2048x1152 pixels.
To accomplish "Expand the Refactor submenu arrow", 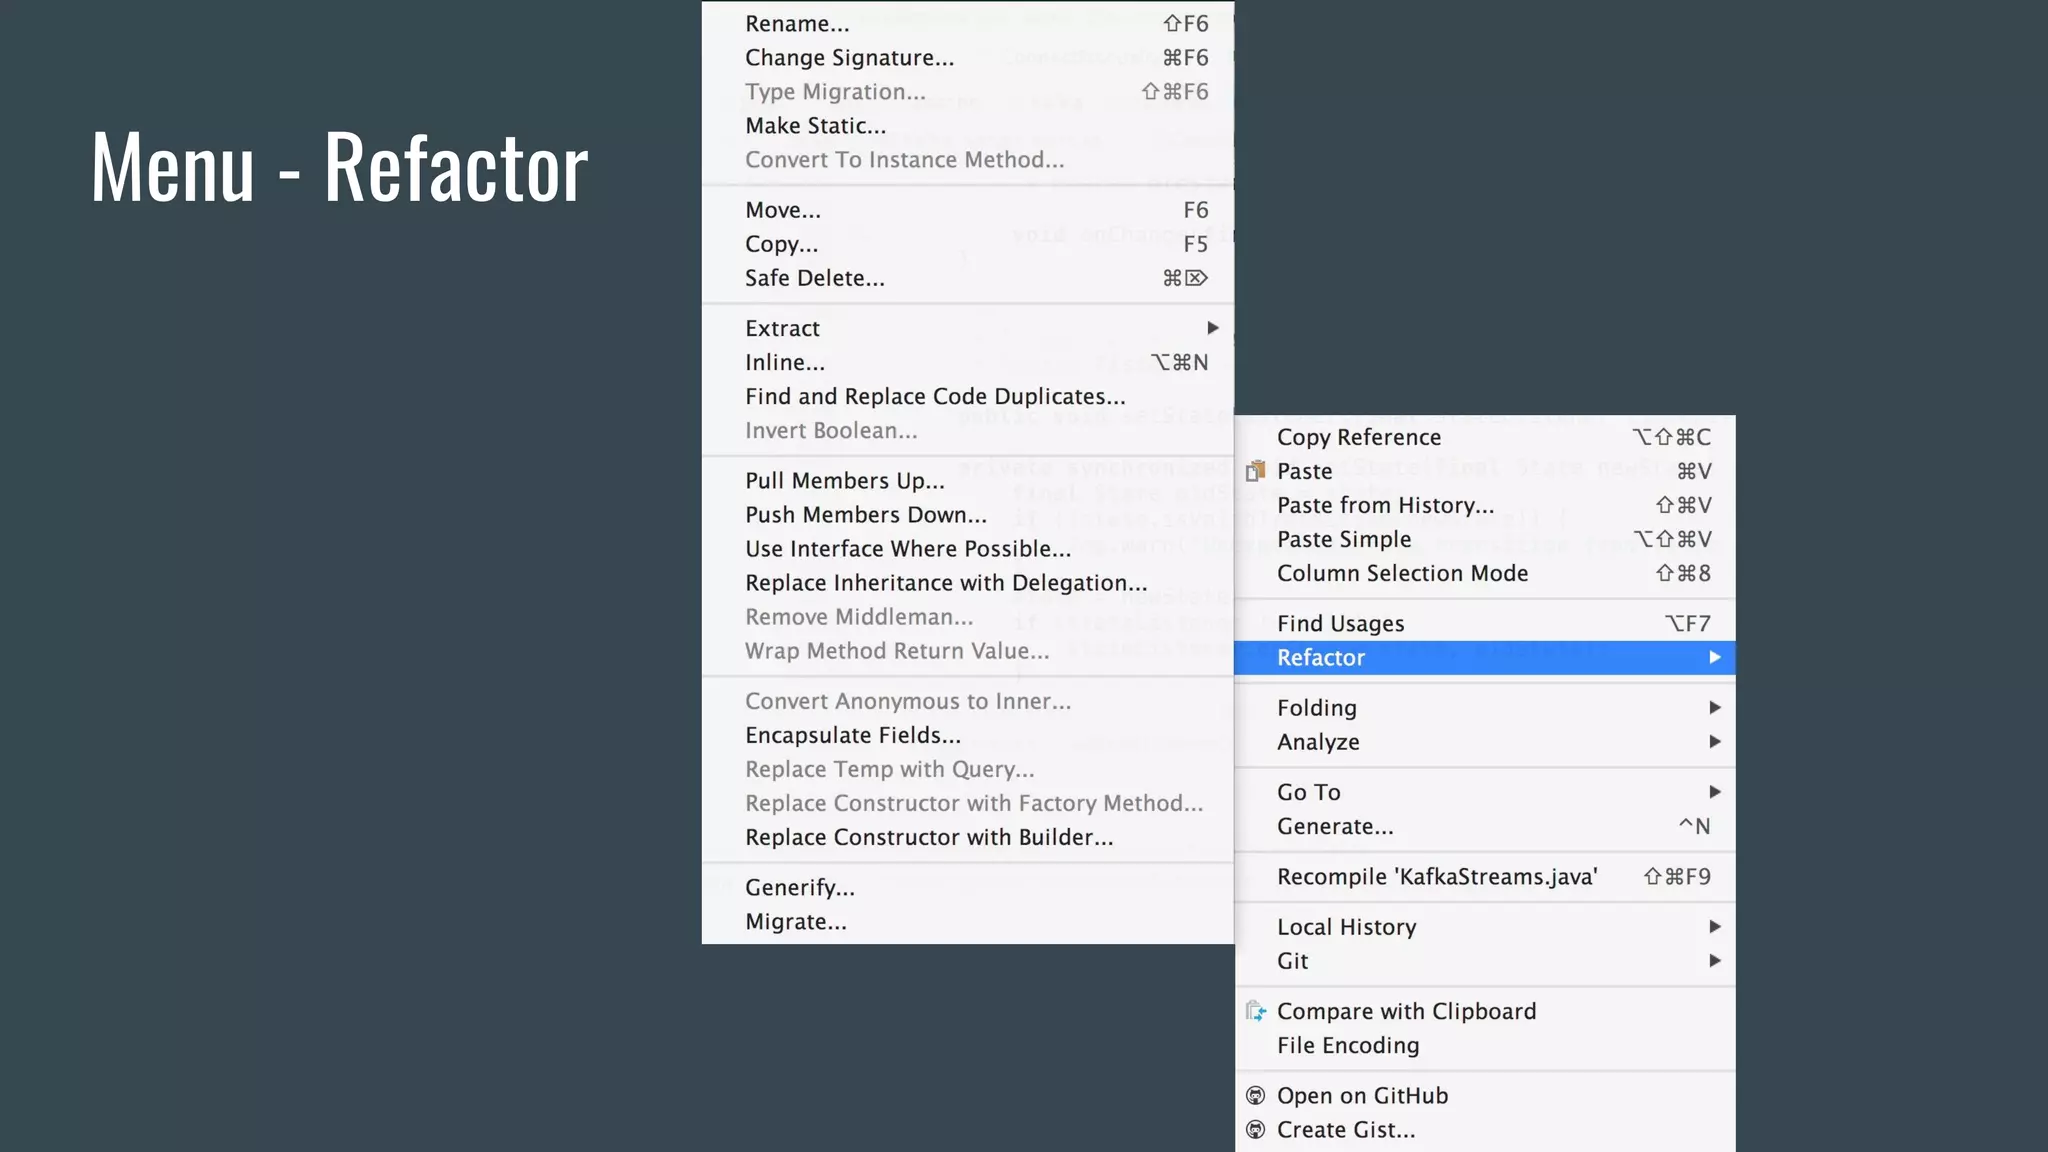I will 1715,657.
